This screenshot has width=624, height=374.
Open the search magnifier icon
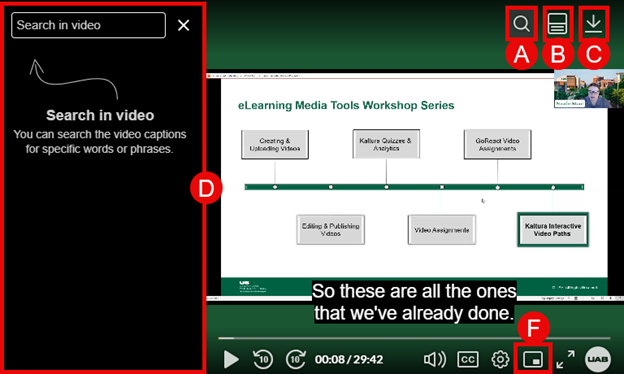coord(521,23)
